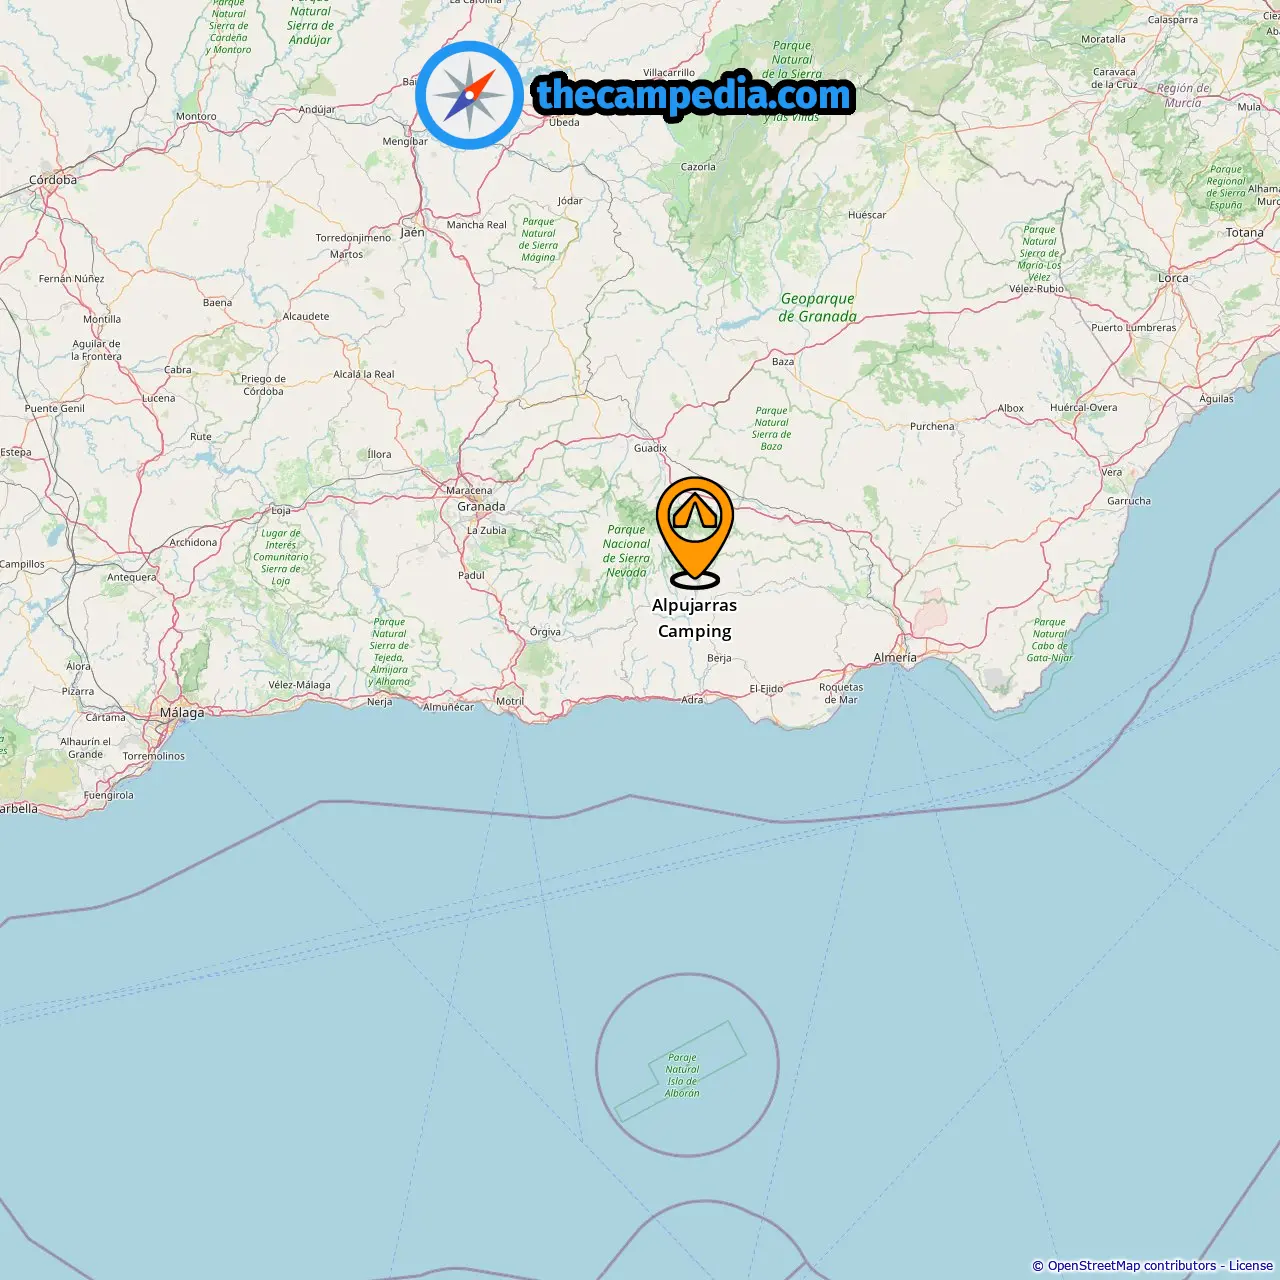Select the Parque Nacional de Sierra Nevada label

626,551
